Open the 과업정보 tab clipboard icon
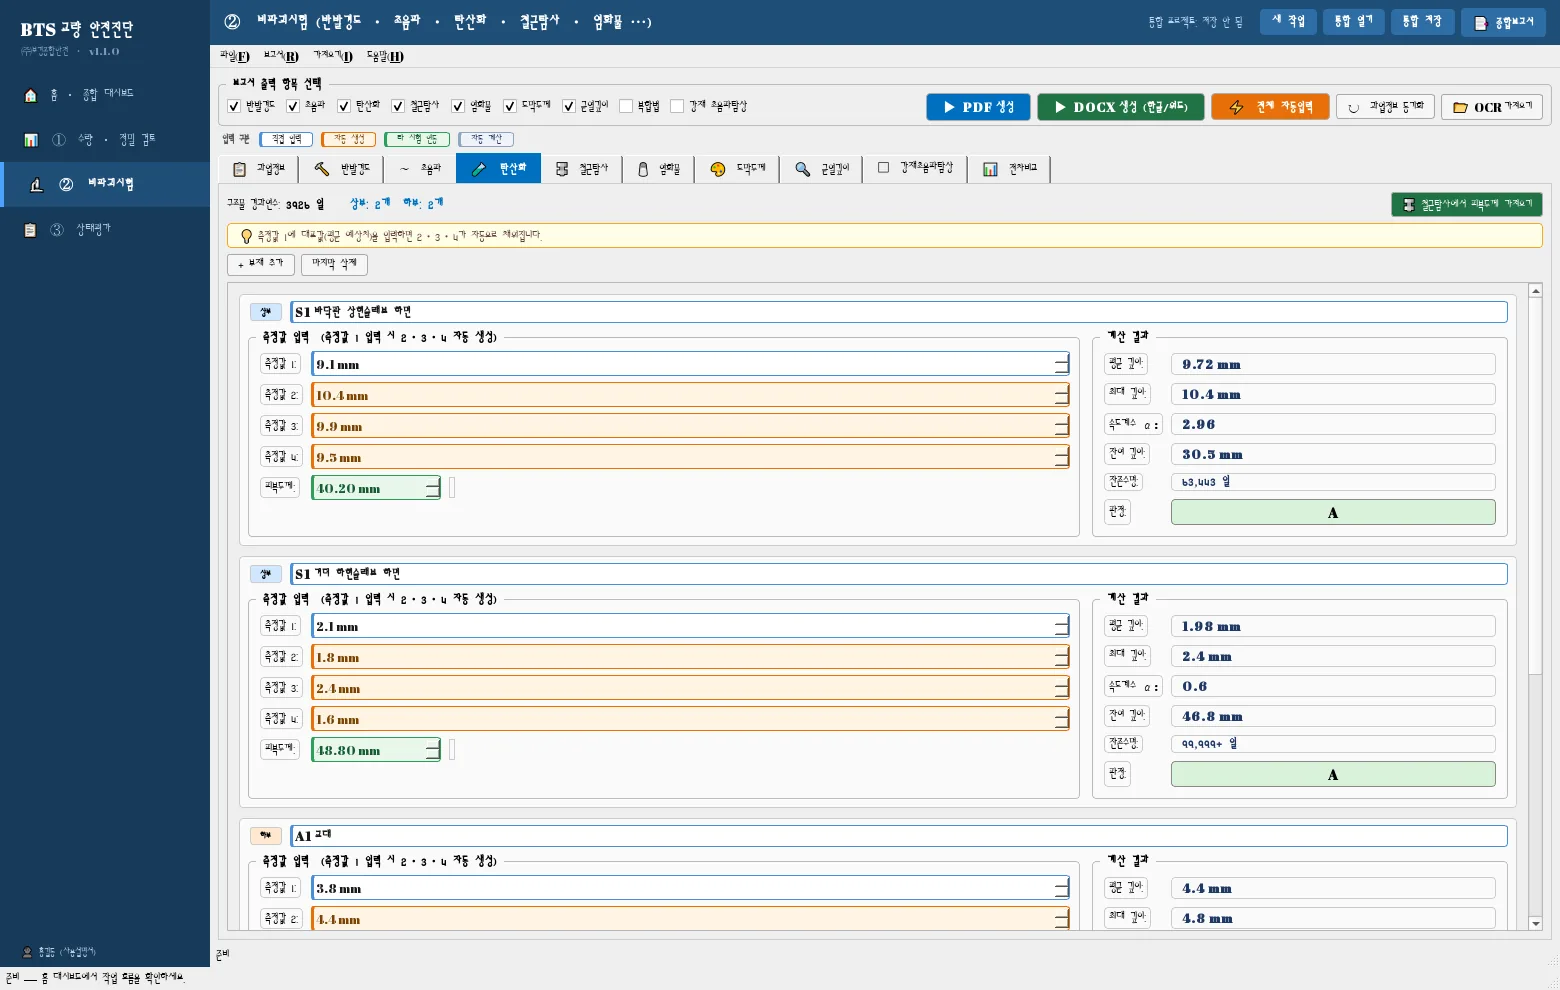This screenshot has width=1560, height=990. pos(239,169)
